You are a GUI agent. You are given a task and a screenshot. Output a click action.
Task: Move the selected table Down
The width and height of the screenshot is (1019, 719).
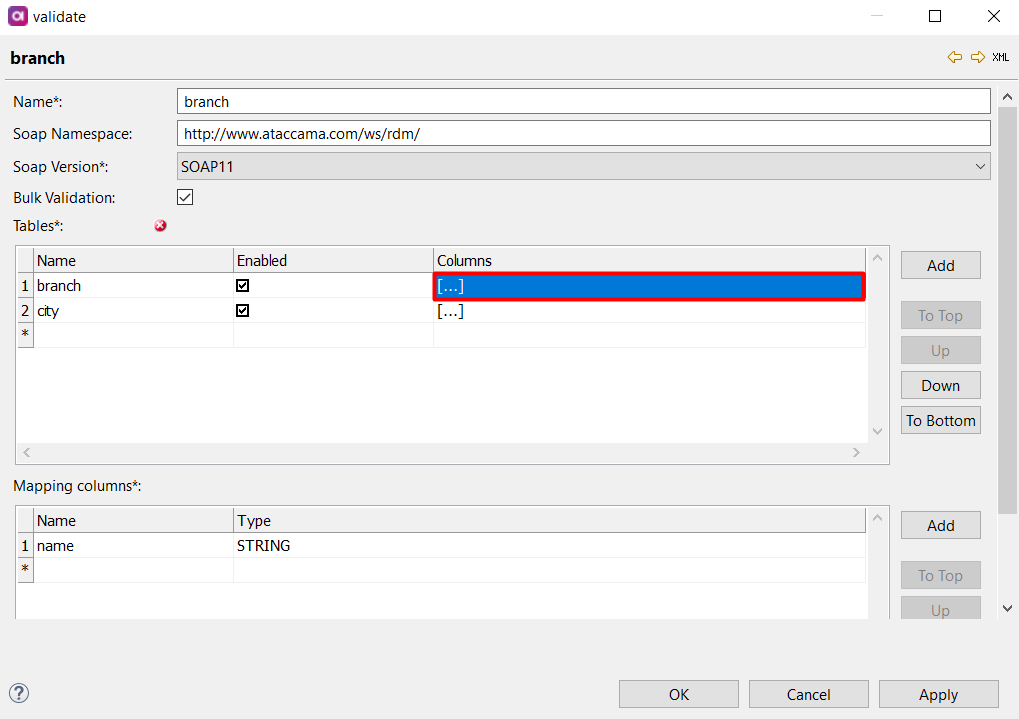pos(940,385)
